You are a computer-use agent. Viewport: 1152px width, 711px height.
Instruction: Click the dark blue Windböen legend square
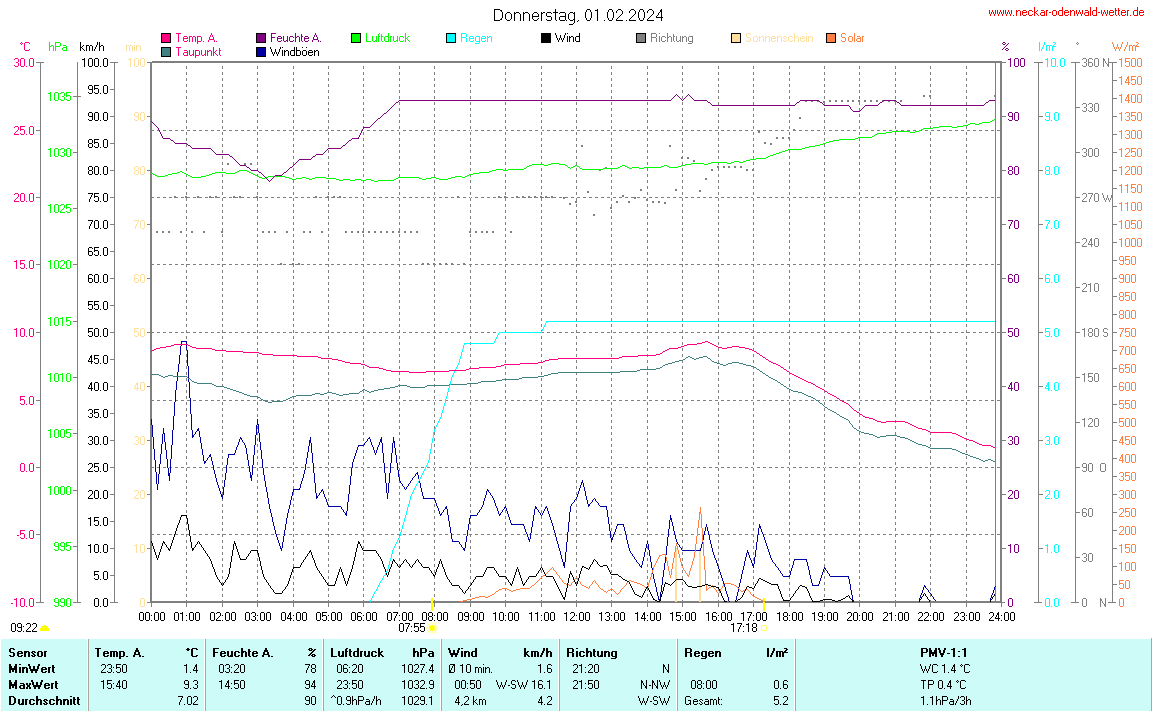click(x=261, y=52)
